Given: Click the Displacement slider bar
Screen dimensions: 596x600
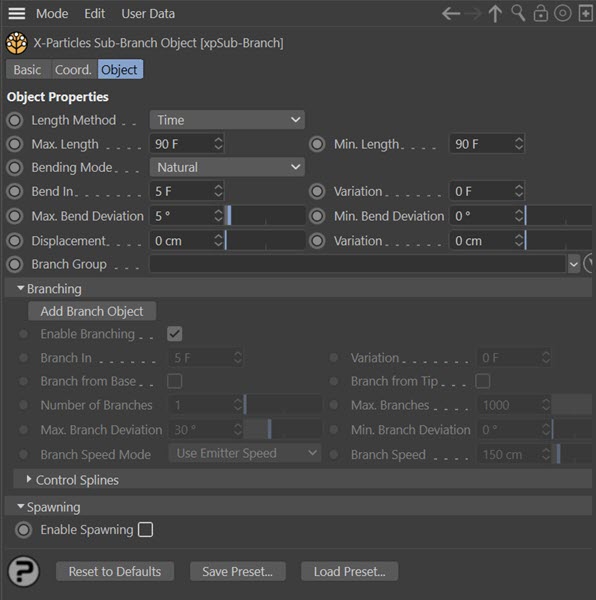Looking at the screenshot, I should [x=265, y=241].
